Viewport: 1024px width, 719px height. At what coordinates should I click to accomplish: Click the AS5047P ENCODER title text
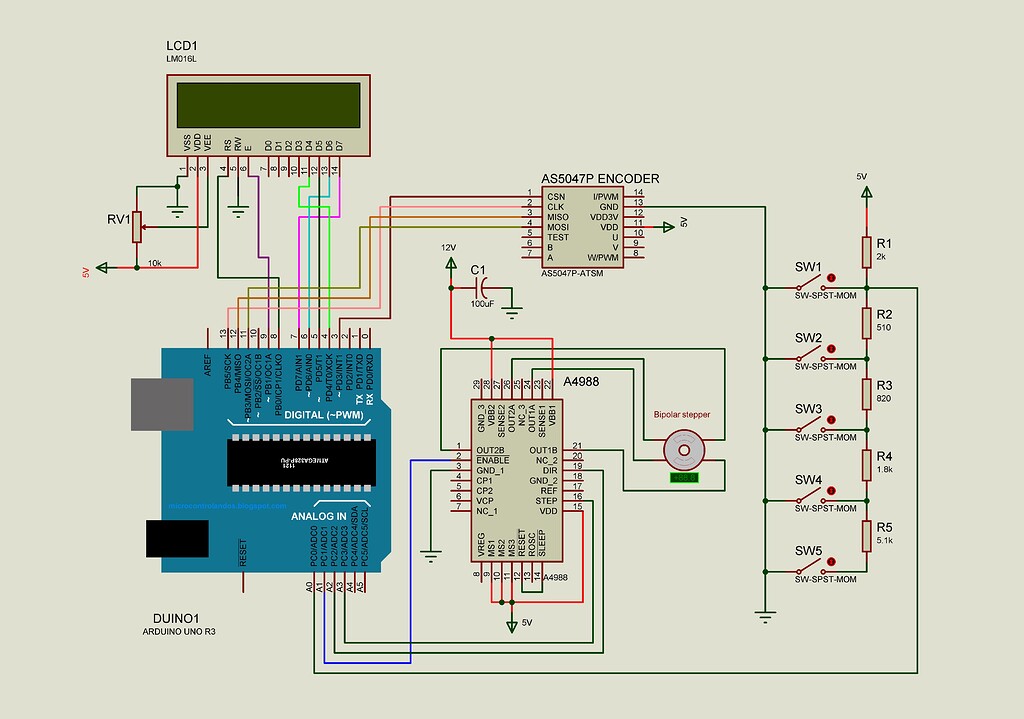[x=599, y=178]
